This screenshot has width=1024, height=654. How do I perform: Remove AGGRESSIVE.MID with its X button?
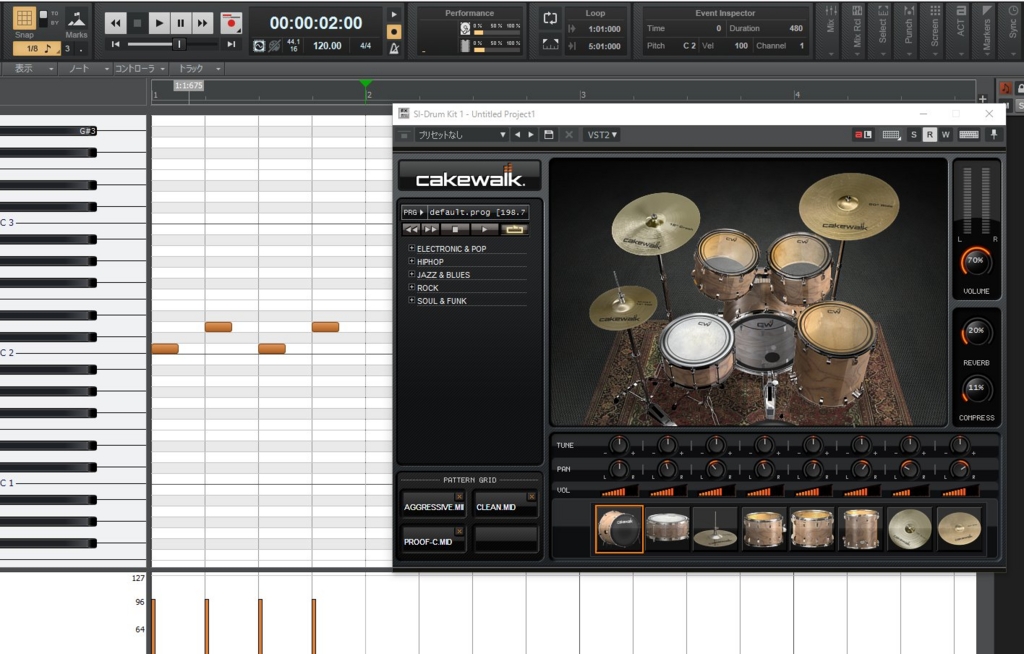point(459,497)
